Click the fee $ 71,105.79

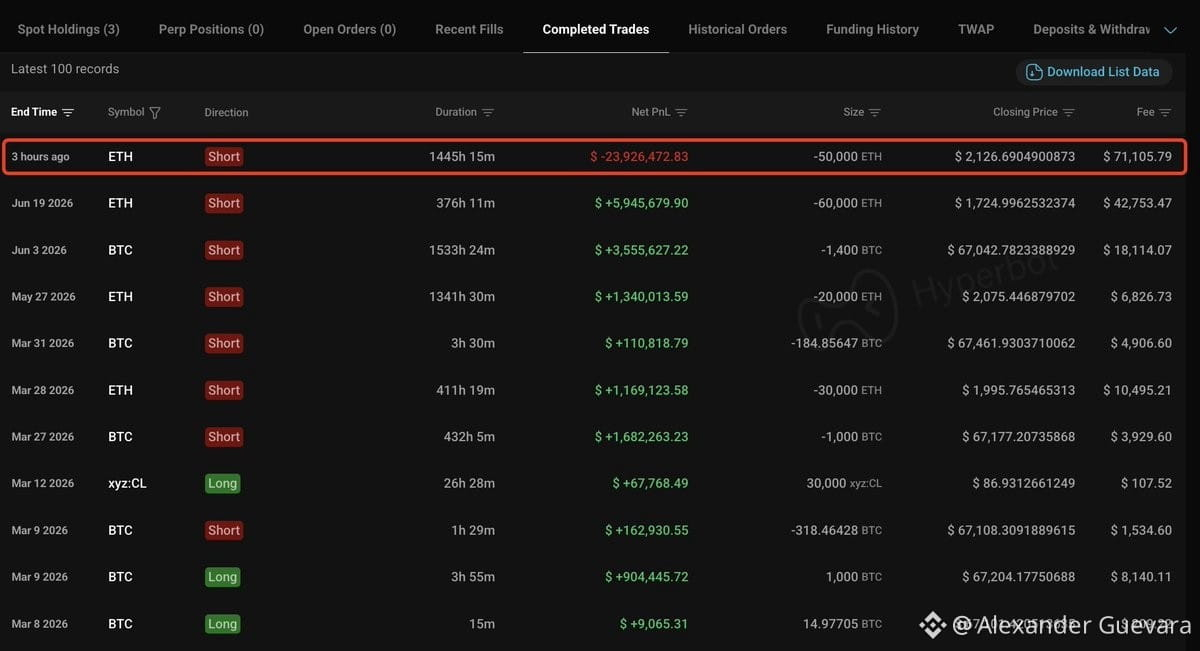point(1137,157)
